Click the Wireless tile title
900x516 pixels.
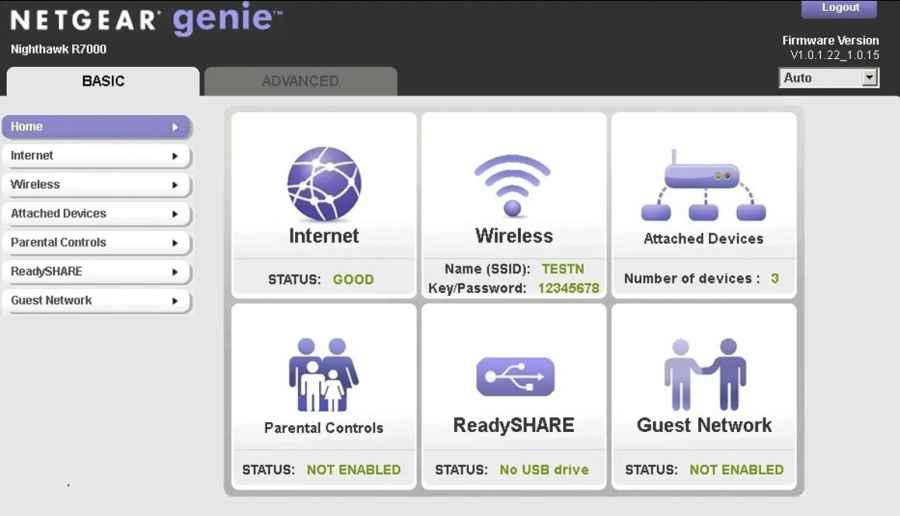coord(514,236)
